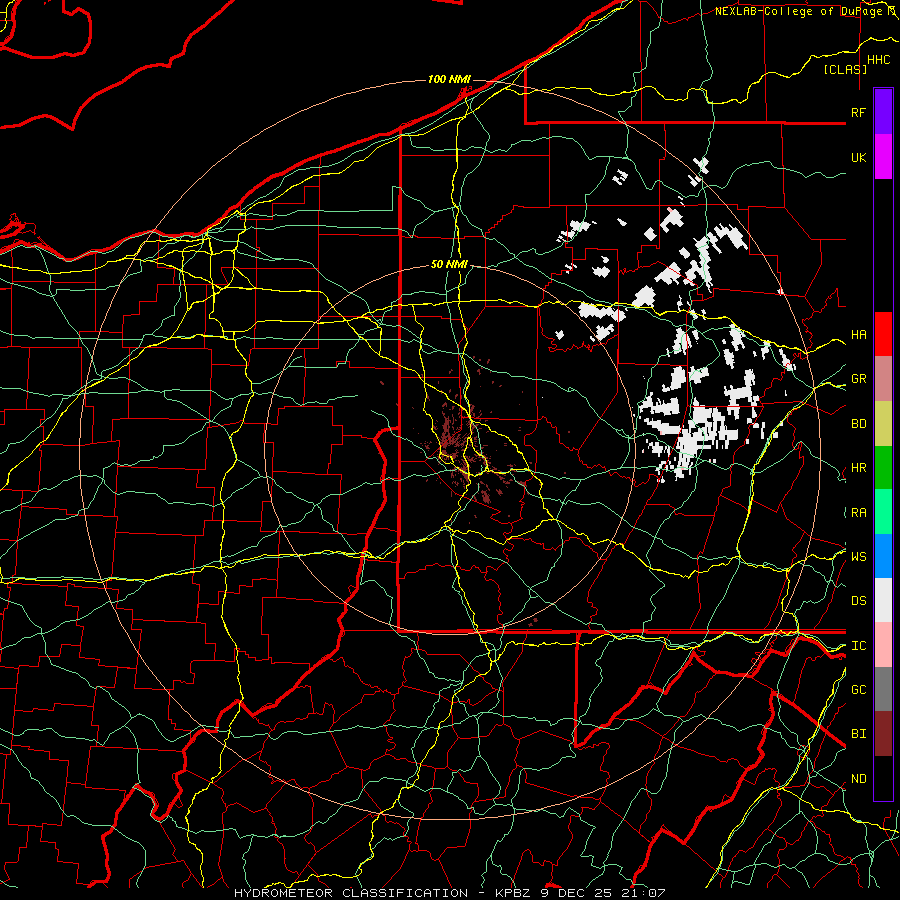Click the HA red legend color swatch
This screenshot has width=900, height=900.
click(883, 334)
